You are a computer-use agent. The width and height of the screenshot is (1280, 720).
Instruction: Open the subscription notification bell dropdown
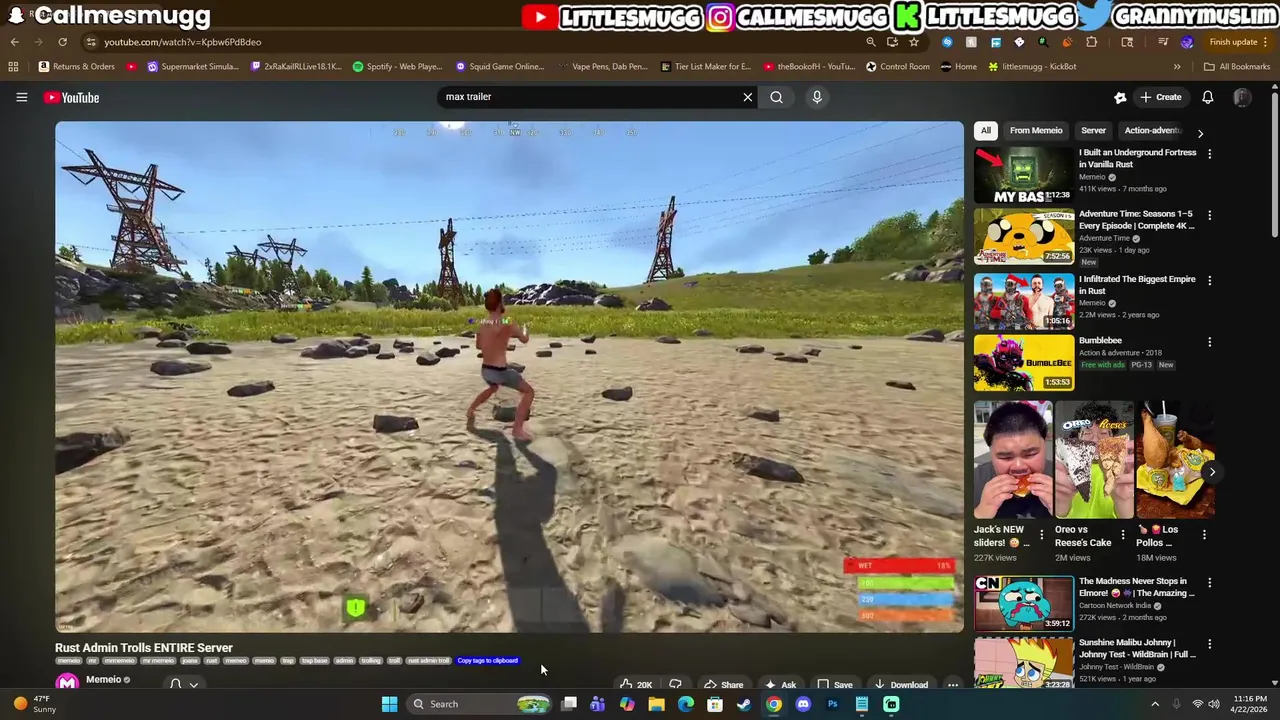coord(184,684)
